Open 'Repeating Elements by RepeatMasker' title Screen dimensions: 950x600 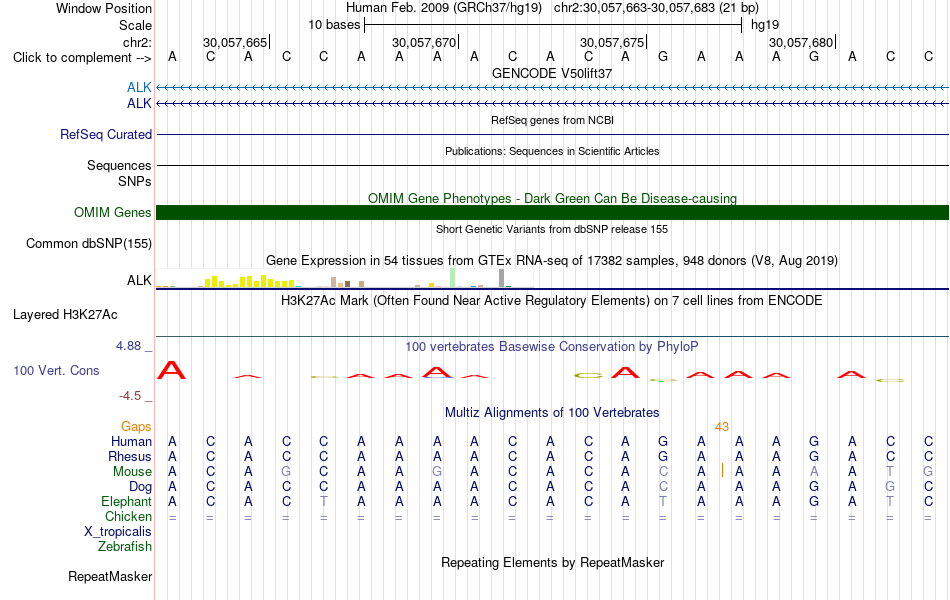pos(552,562)
